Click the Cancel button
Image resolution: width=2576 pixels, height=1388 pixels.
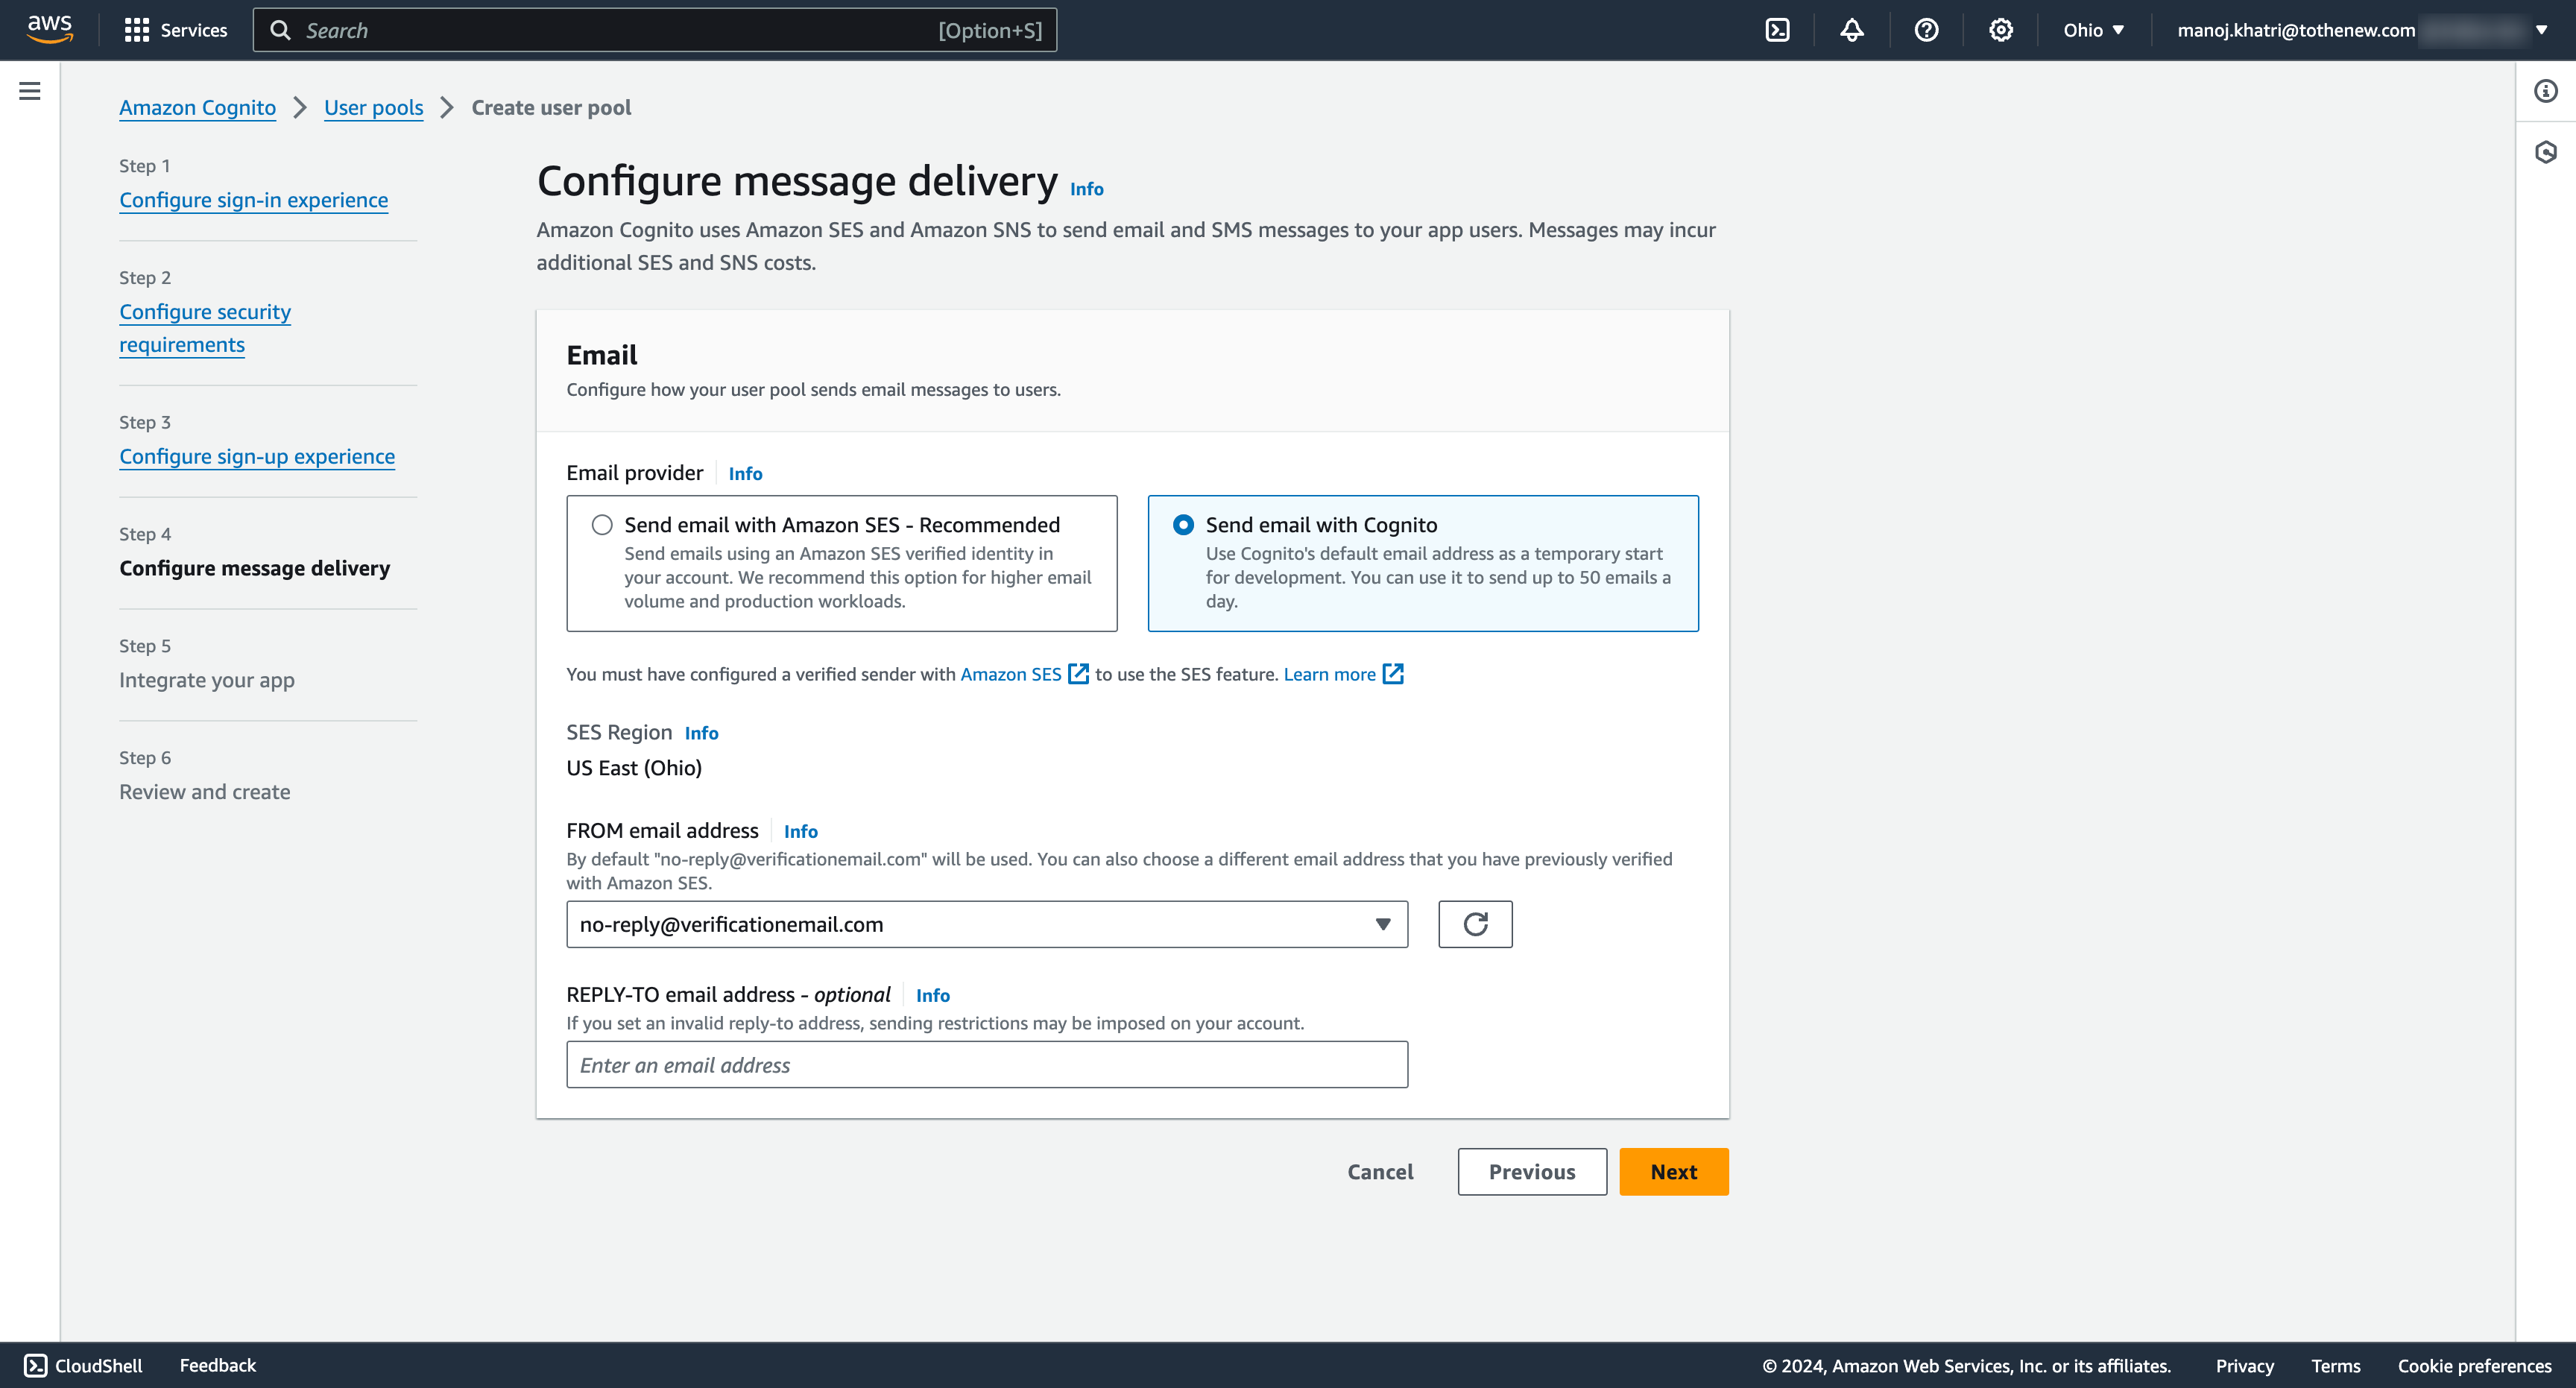tap(1380, 1171)
